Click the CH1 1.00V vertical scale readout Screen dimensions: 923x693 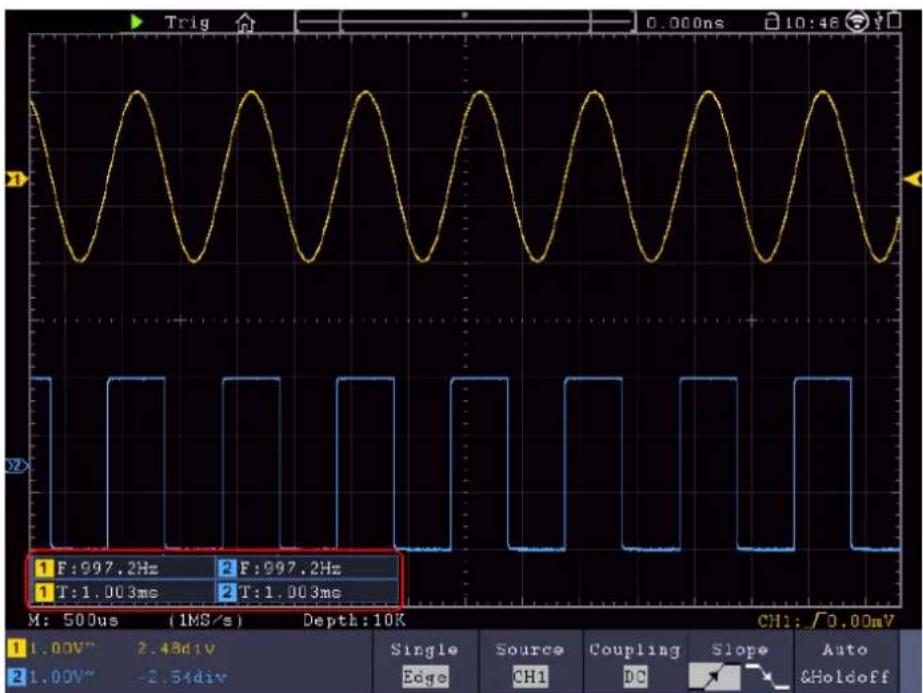(62, 649)
